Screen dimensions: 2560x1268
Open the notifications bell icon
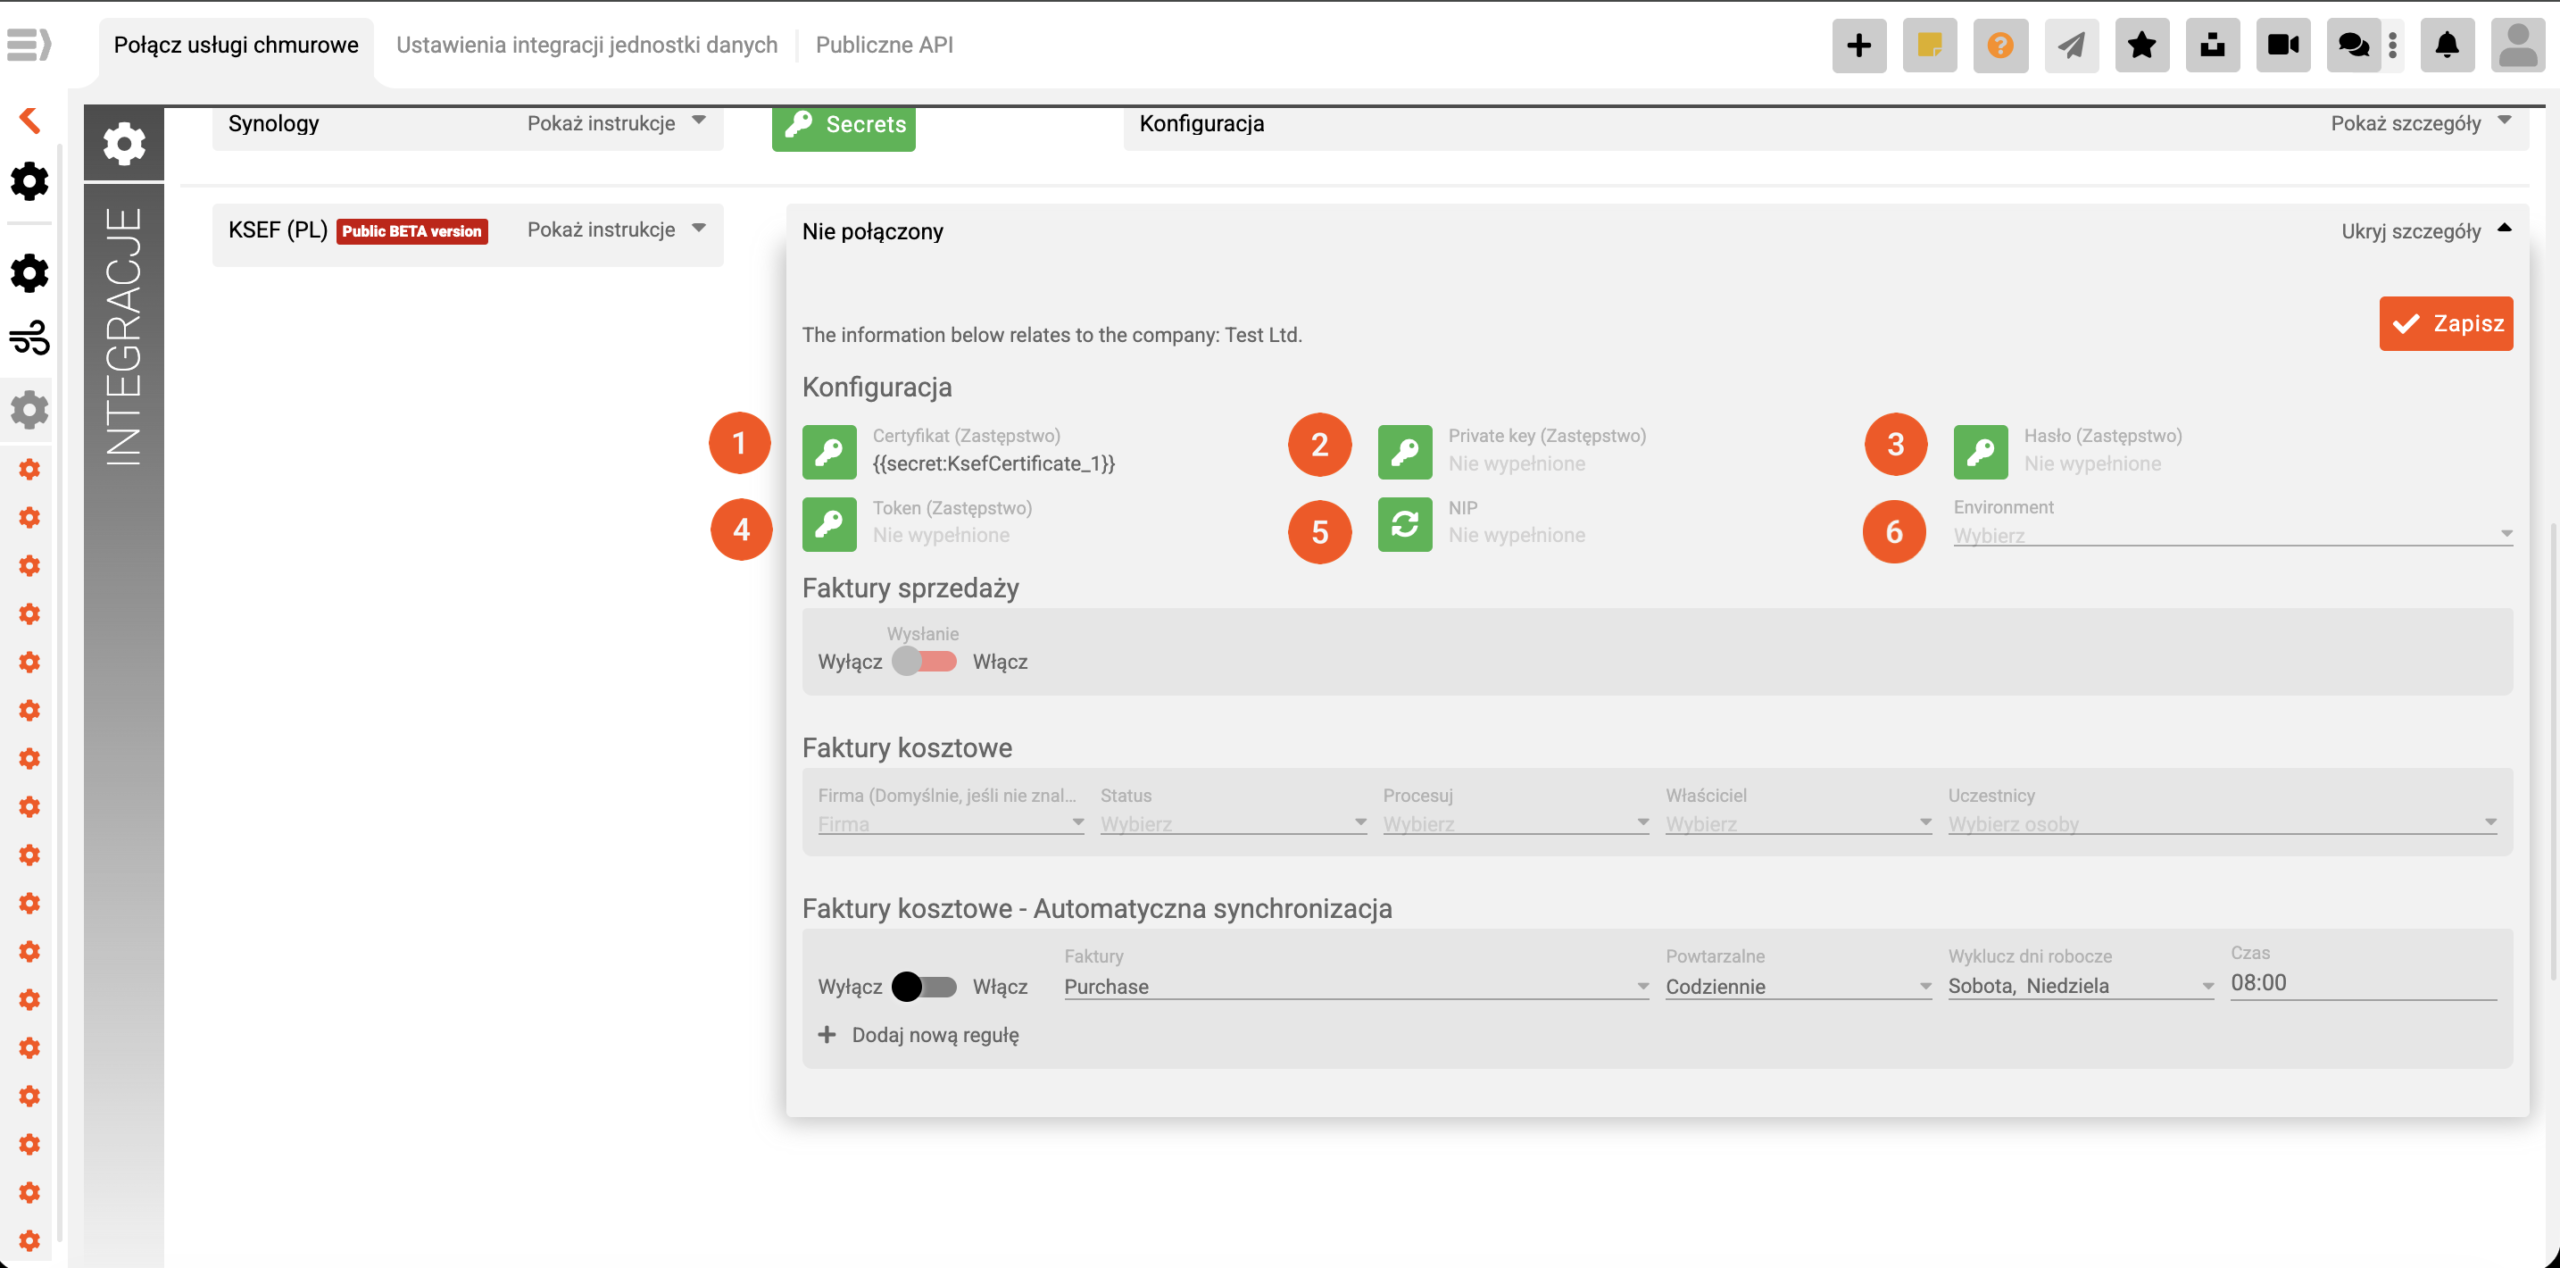click(2446, 45)
